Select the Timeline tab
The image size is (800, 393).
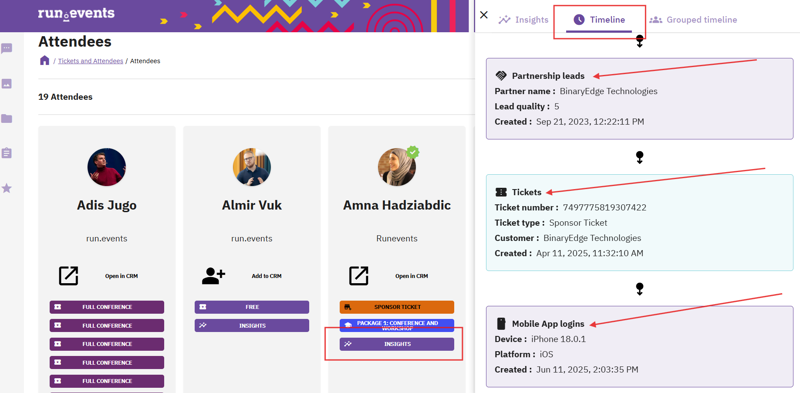click(599, 20)
